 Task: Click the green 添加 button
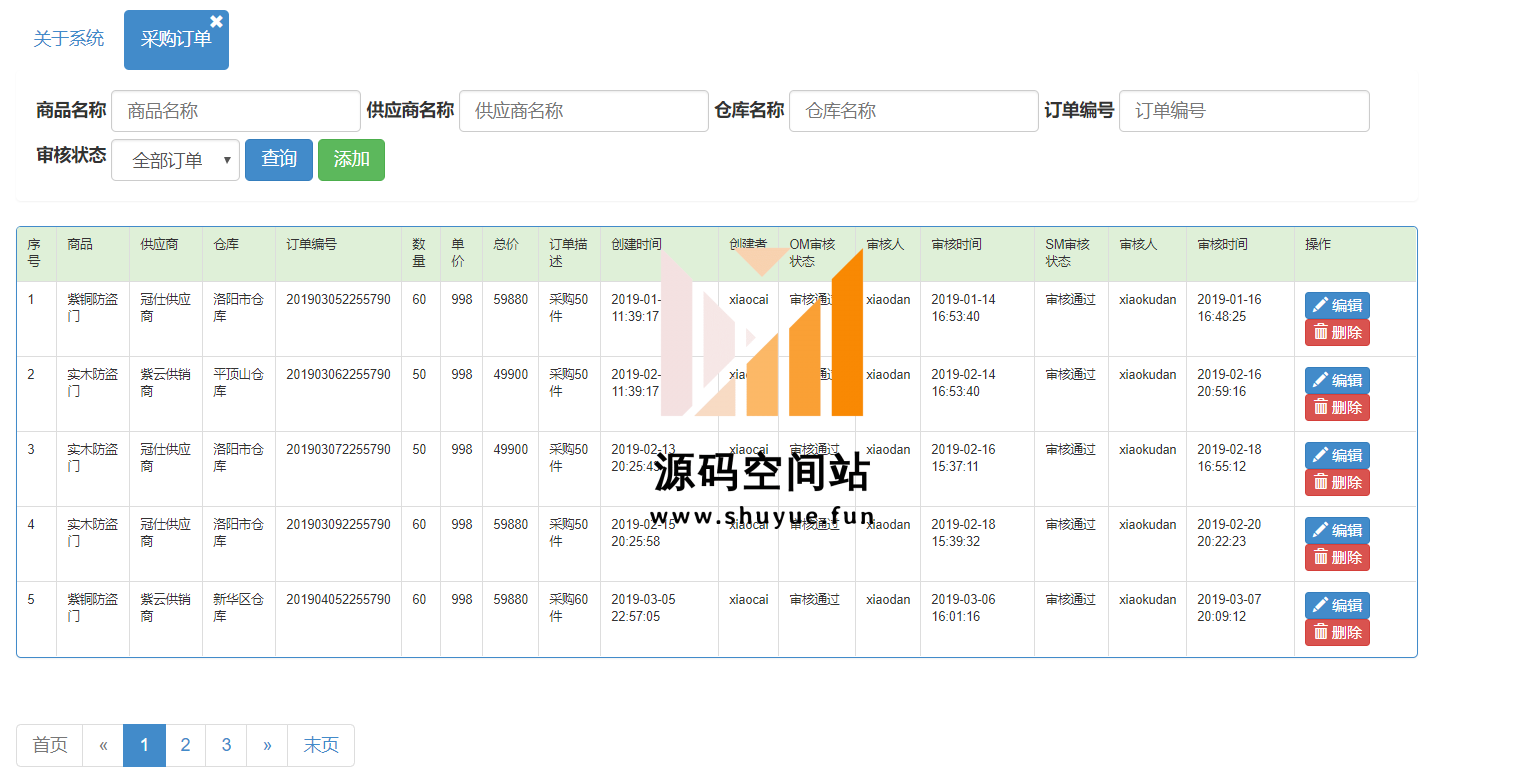[351, 160]
